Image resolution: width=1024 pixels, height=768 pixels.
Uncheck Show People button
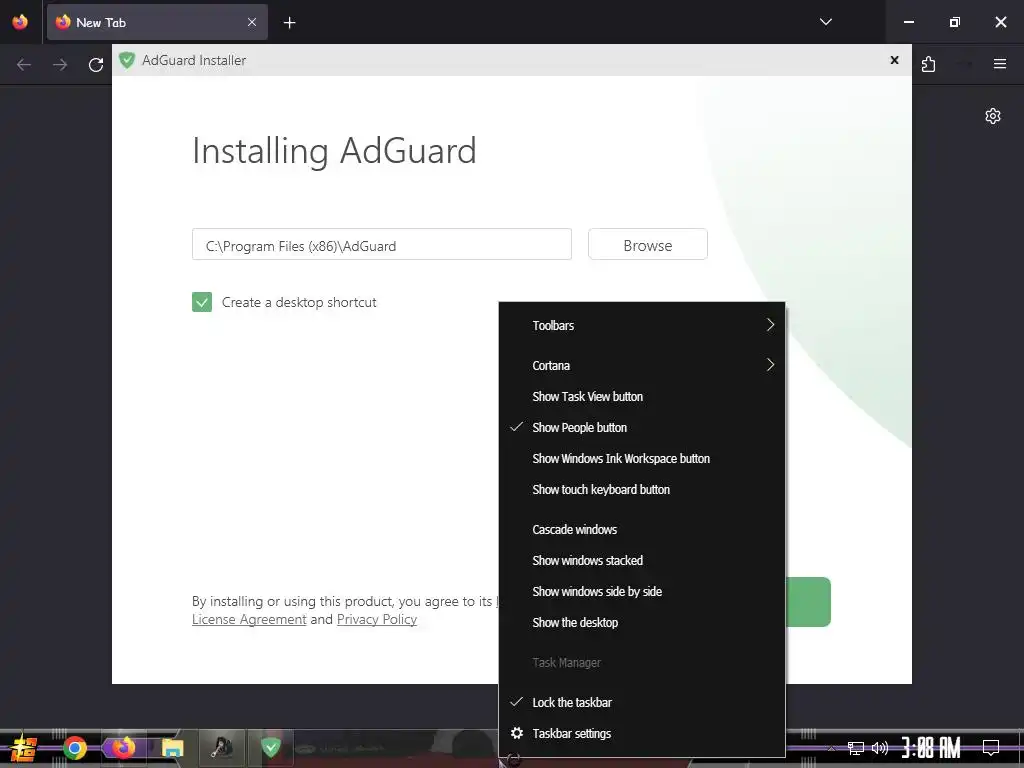(x=642, y=427)
